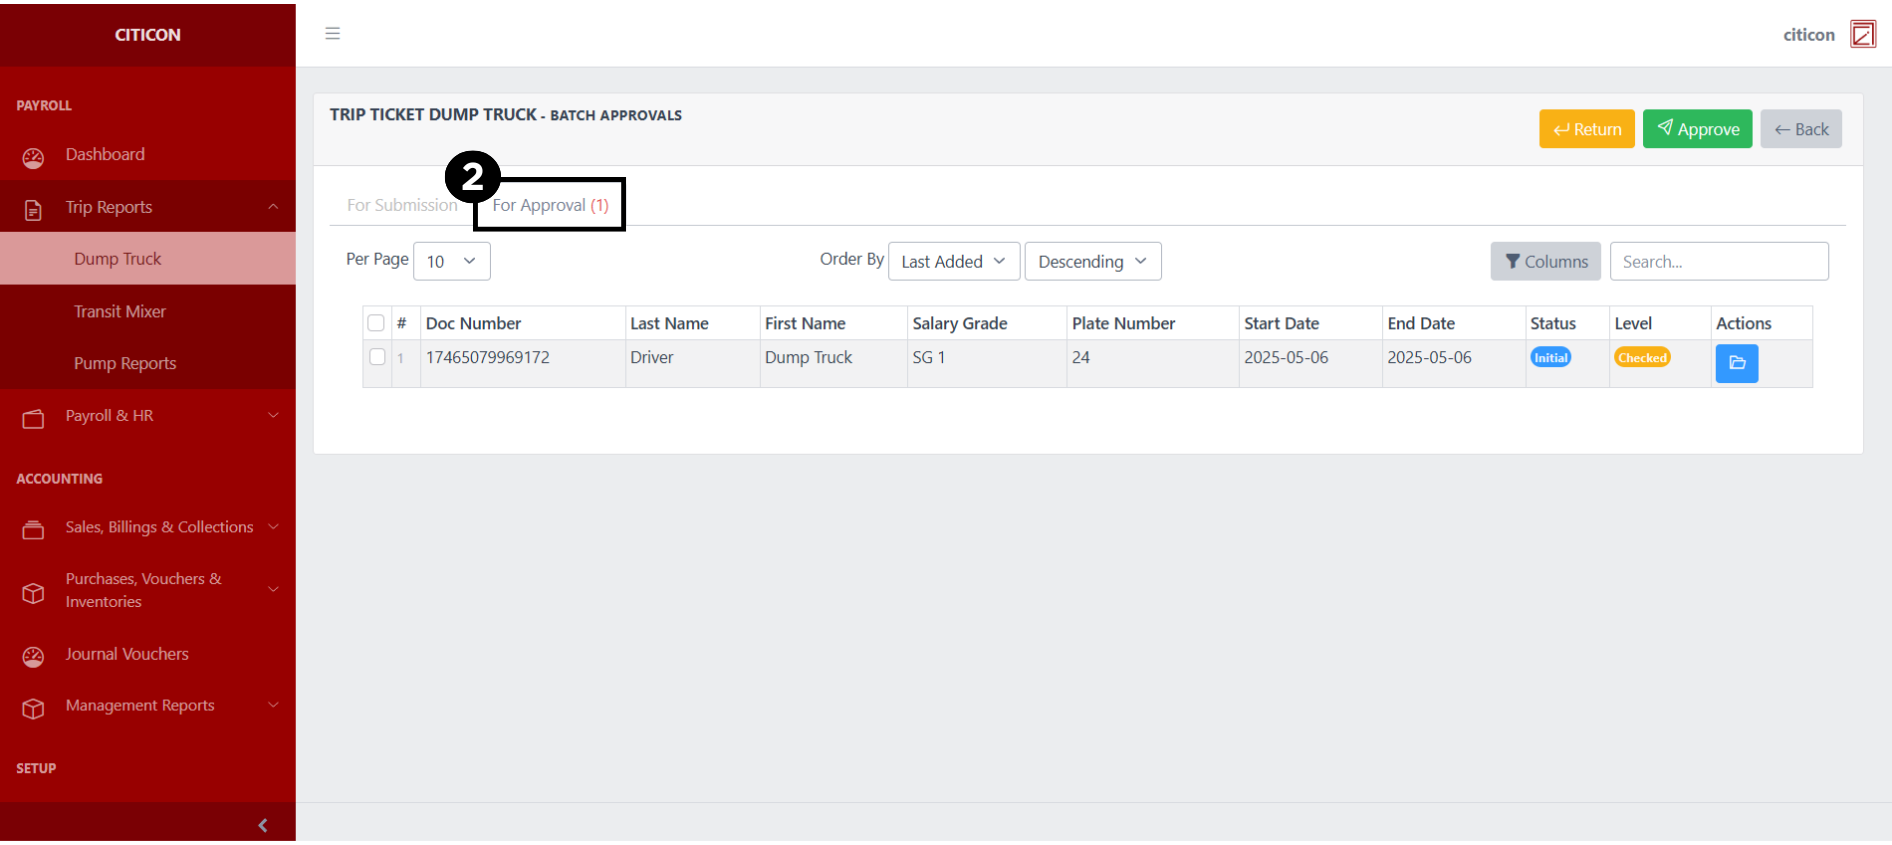1892x845 pixels.
Task: Click the Dashboard gauge icon
Action: pyautogui.click(x=33, y=157)
